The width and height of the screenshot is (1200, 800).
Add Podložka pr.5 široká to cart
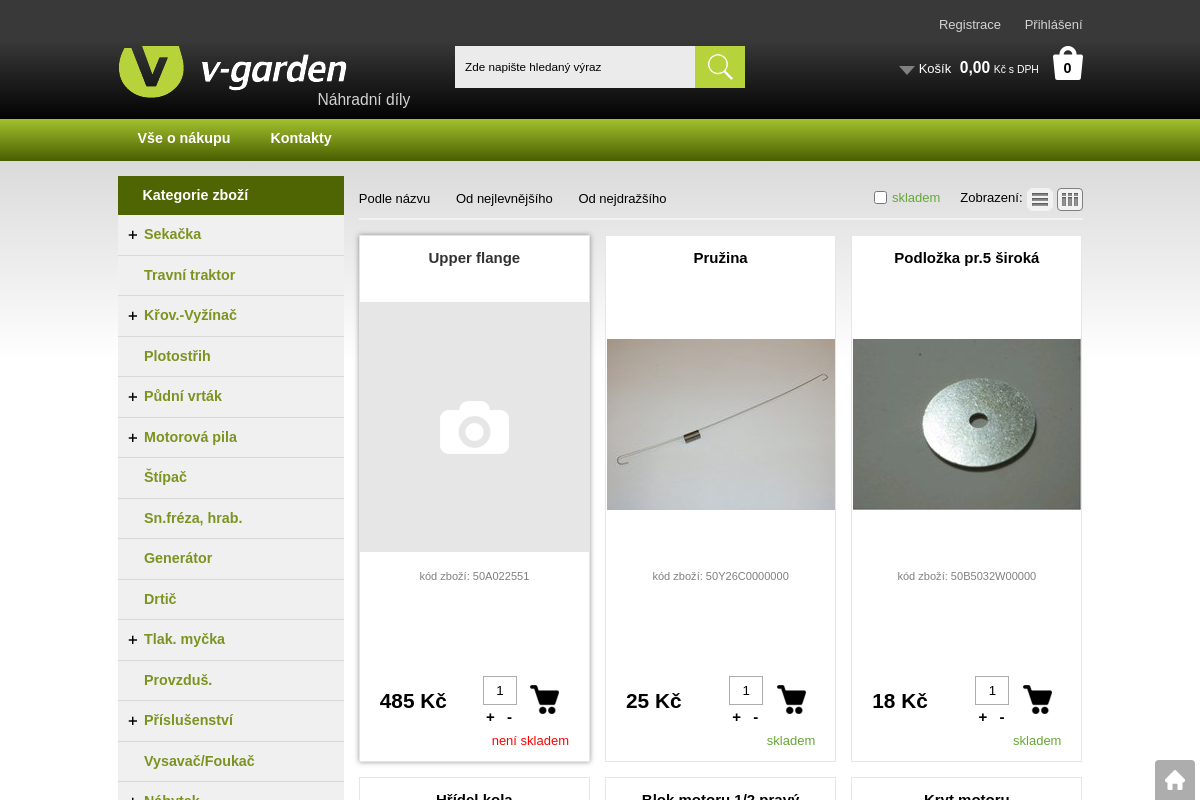coord(1037,699)
